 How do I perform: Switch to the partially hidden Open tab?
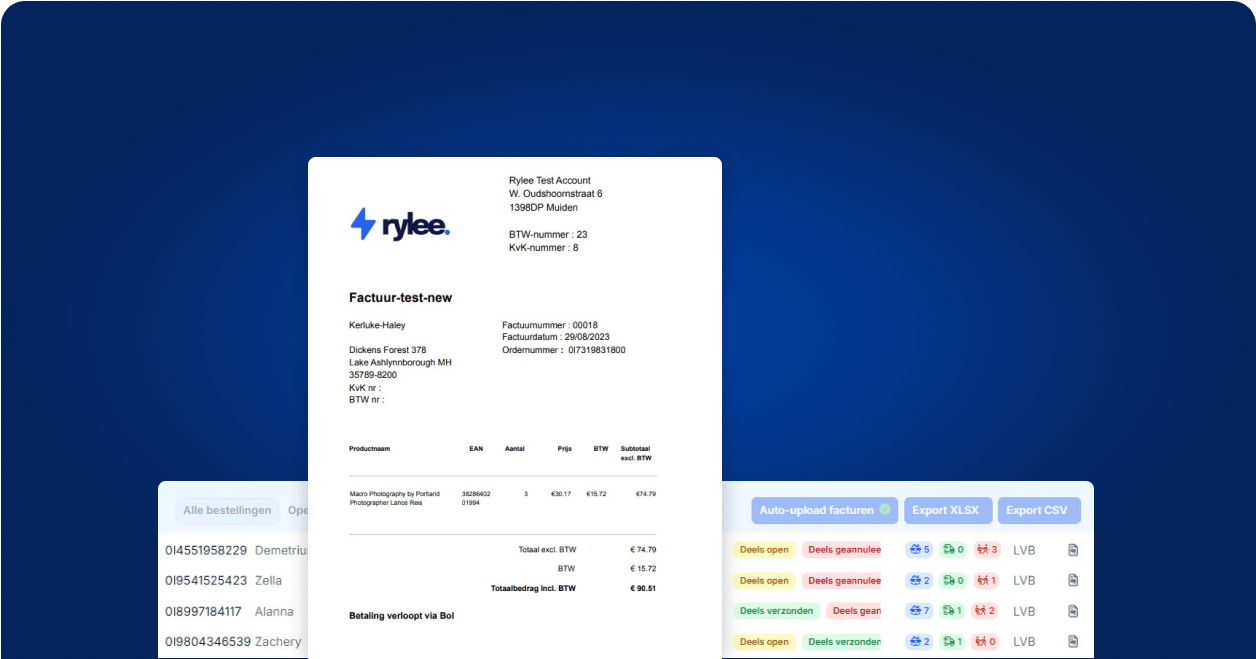298,510
